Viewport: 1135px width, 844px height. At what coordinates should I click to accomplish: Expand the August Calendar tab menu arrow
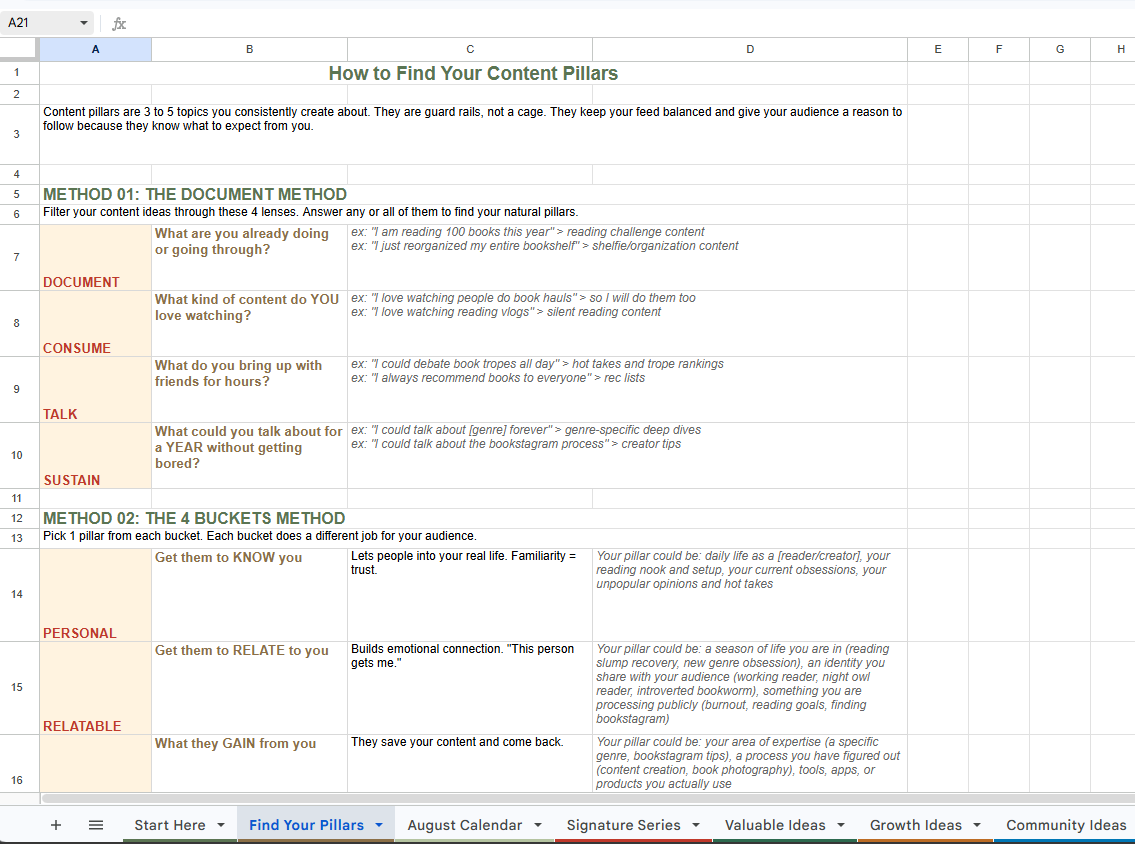(538, 825)
